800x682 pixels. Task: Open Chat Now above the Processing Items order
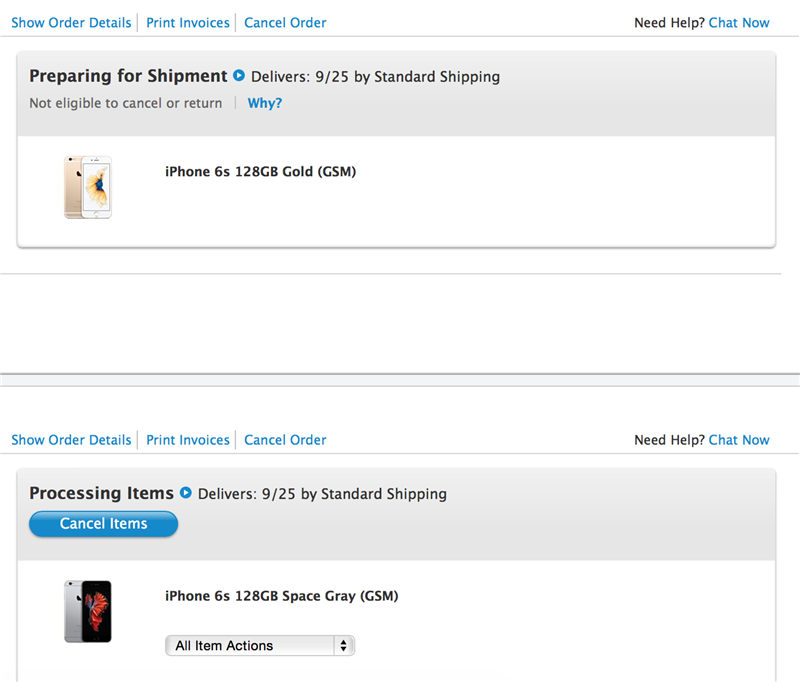pos(739,439)
